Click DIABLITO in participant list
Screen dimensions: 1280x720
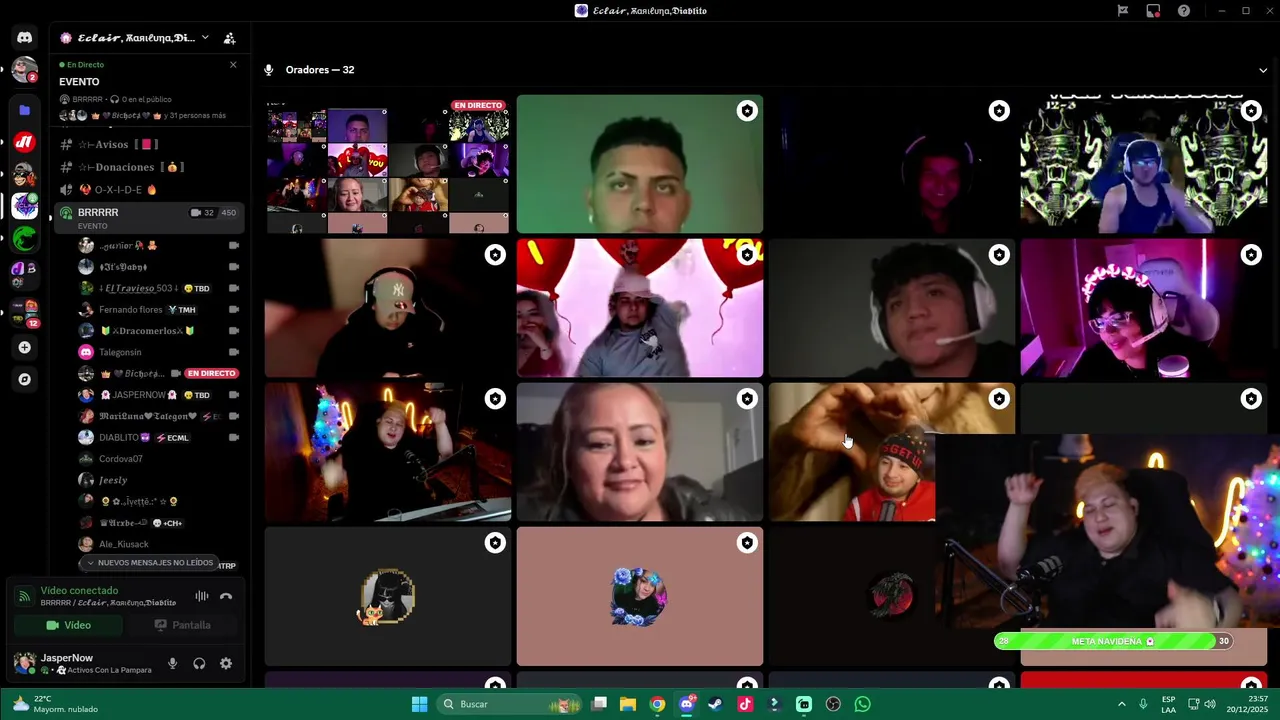click(160, 438)
